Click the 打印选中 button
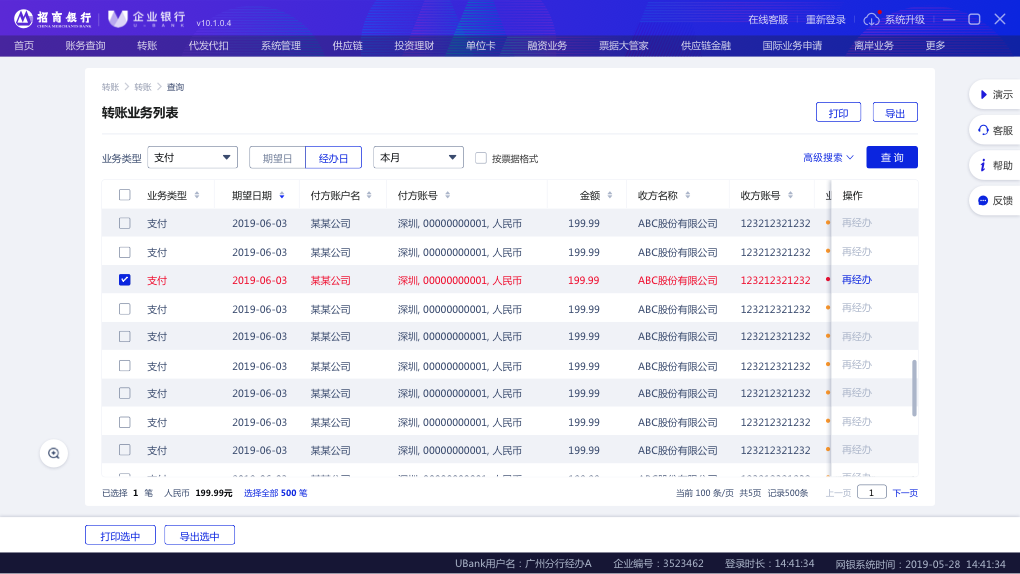This screenshot has height=574, width=1020. tap(120, 536)
